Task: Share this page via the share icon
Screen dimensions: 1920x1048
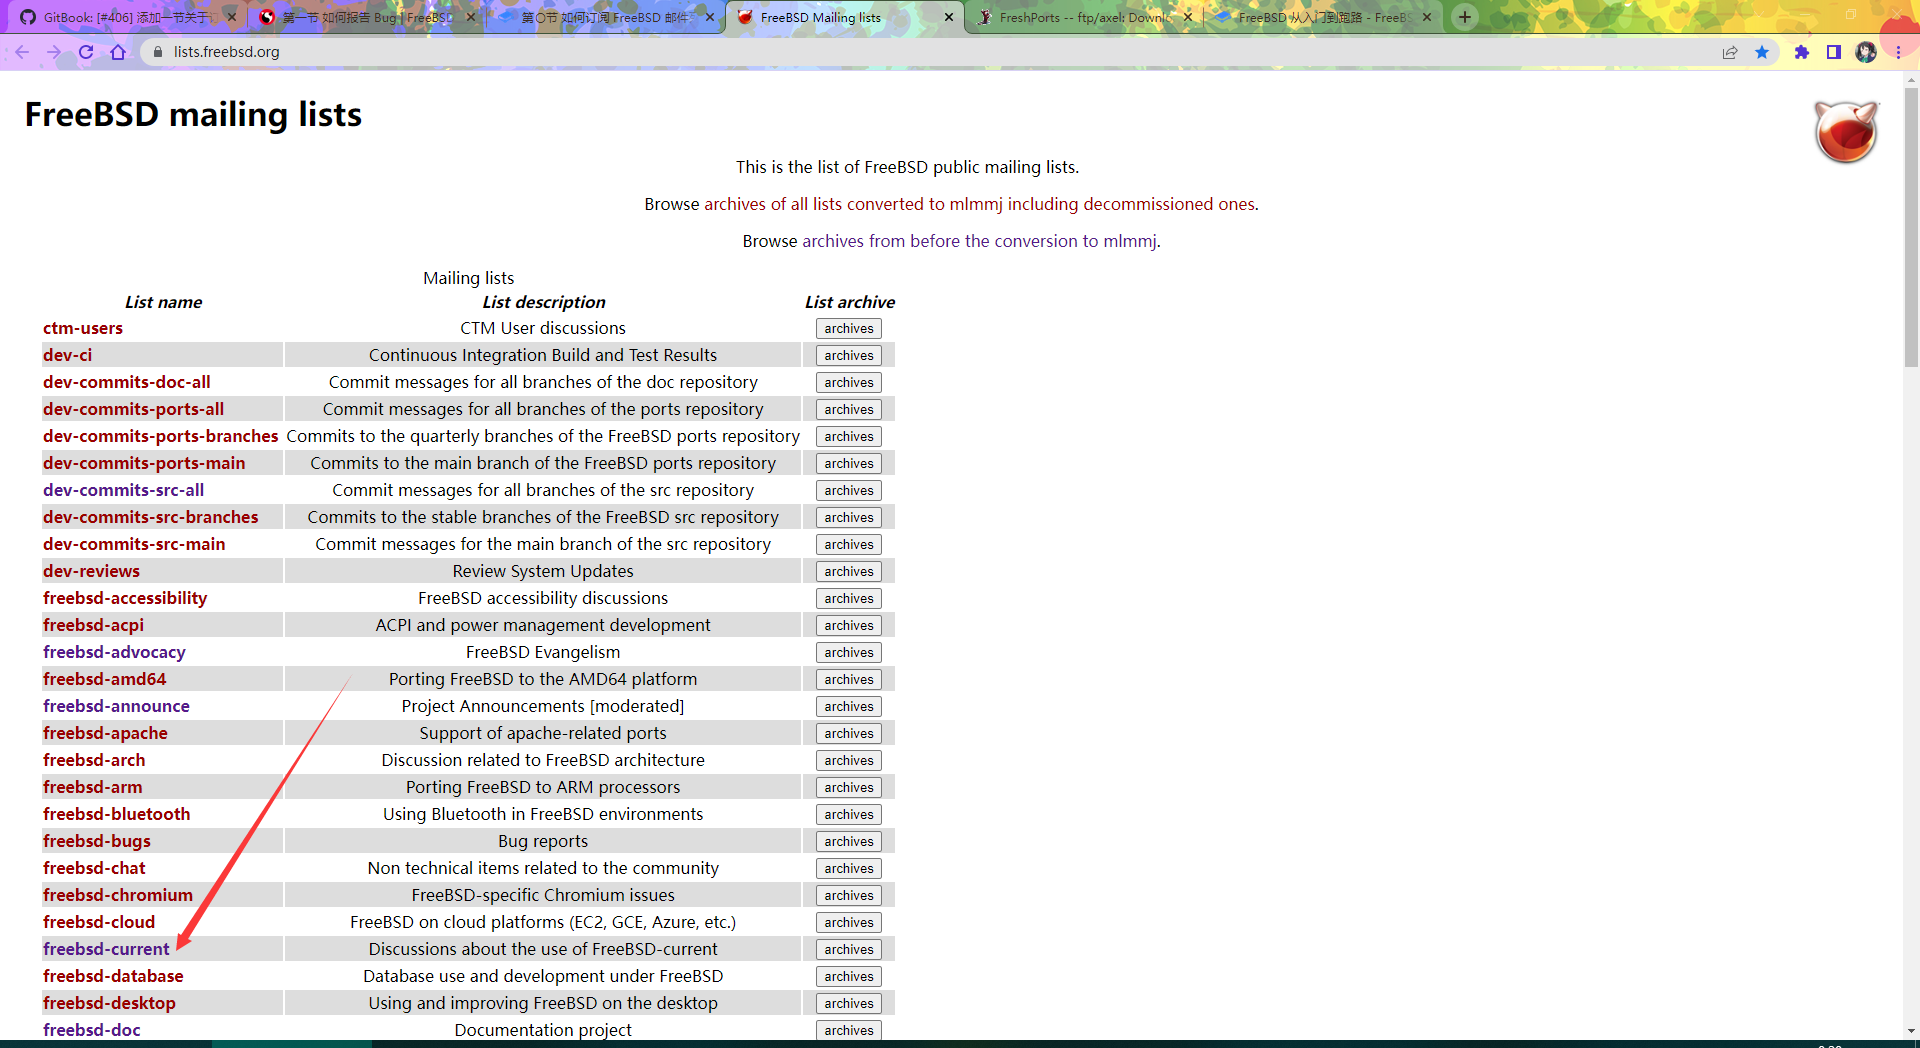Action: (1730, 52)
